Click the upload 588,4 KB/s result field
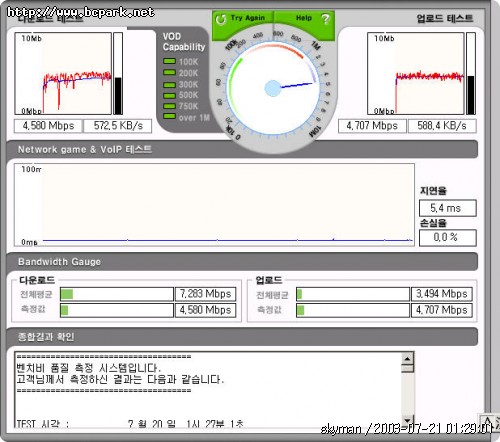500x442 pixels. pyautogui.click(x=442, y=126)
